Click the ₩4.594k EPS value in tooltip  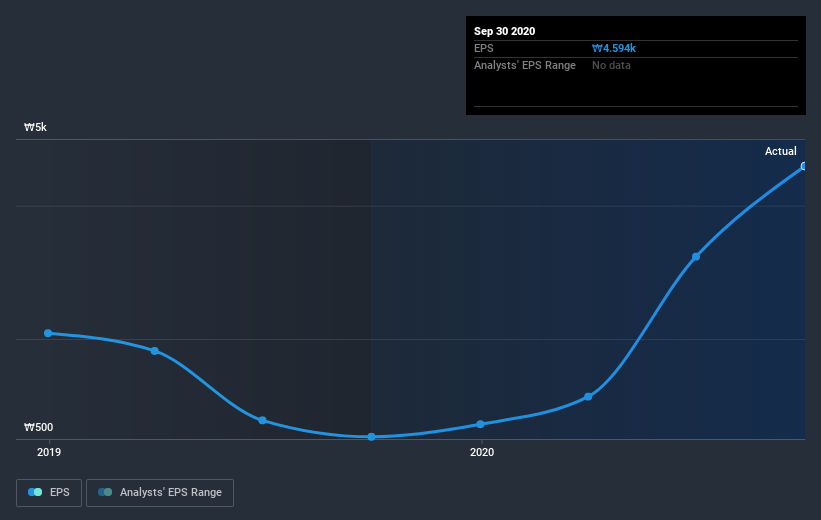614,48
